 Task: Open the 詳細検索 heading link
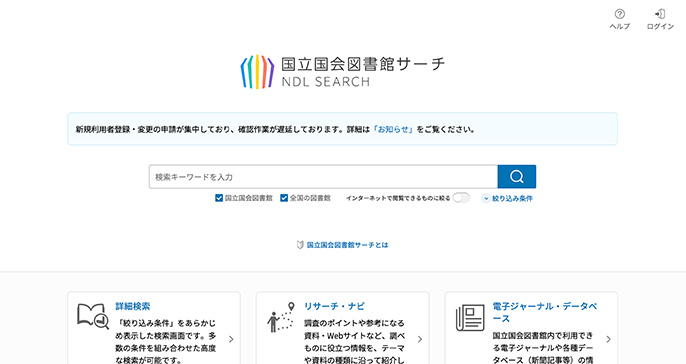point(133,306)
